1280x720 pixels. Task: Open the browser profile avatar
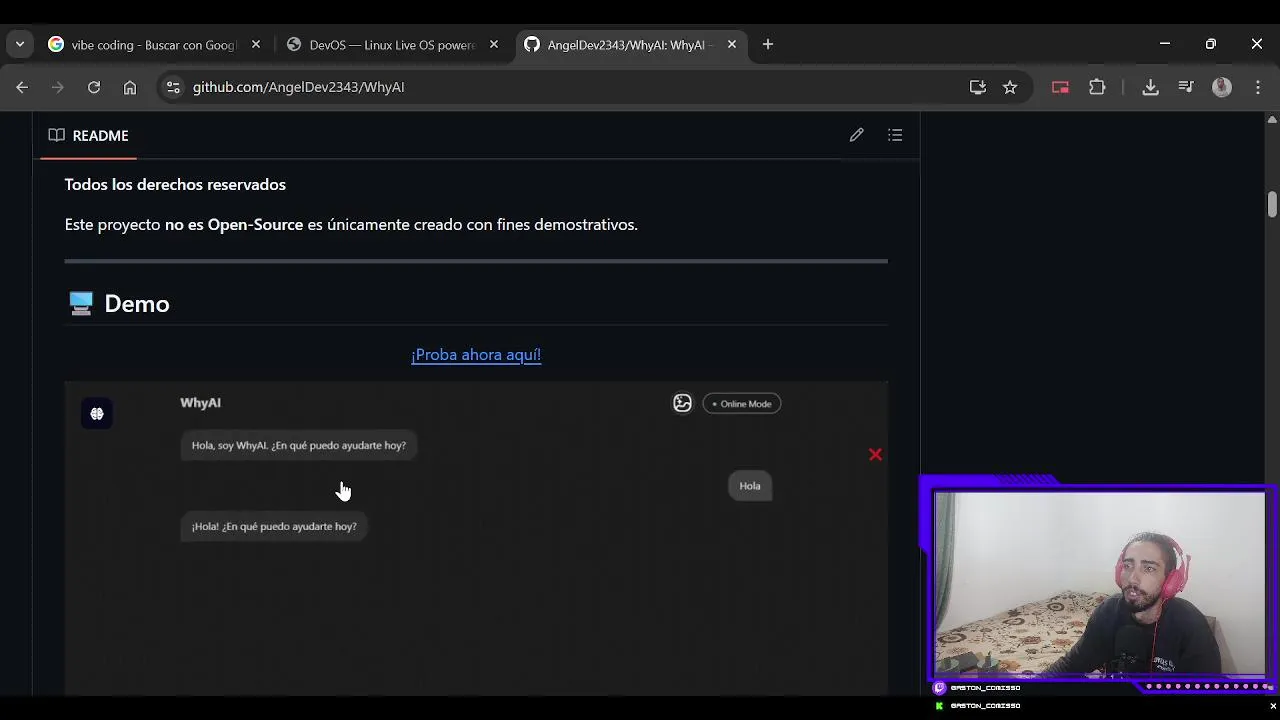click(x=1222, y=87)
